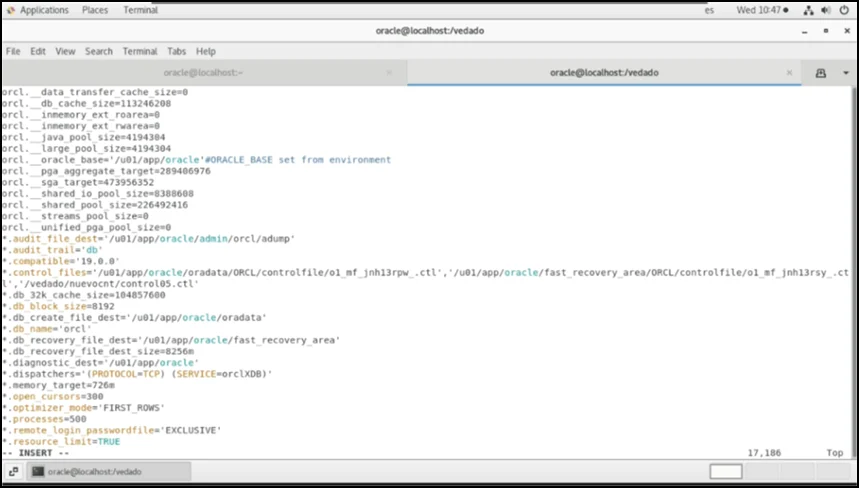Click the orcl.__large_pool_size=4194304 line
The image size is (859, 488).
point(87,148)
